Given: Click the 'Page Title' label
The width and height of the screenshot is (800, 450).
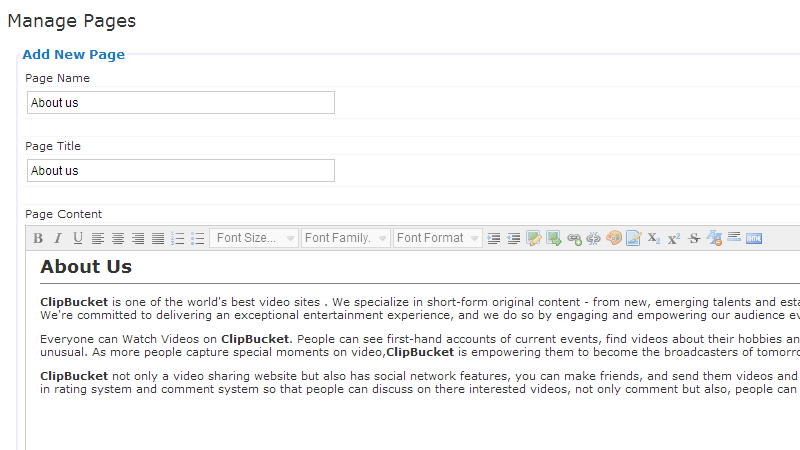Looking at the screenshot, I should pos(53,146).
